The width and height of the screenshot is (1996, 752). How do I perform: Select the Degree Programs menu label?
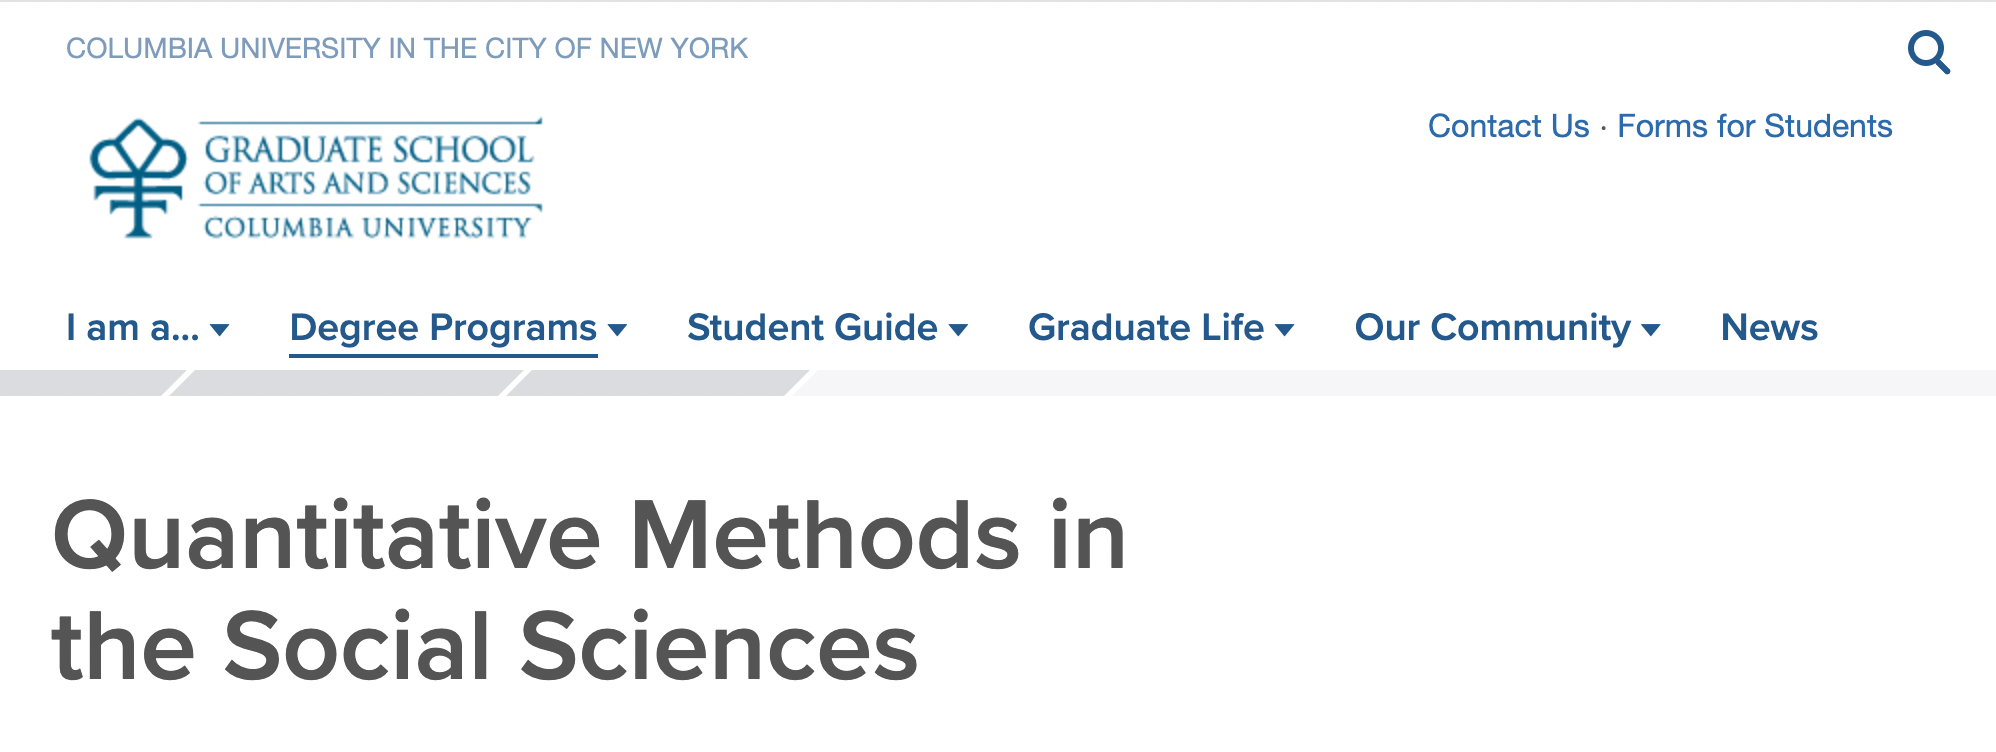443,328
